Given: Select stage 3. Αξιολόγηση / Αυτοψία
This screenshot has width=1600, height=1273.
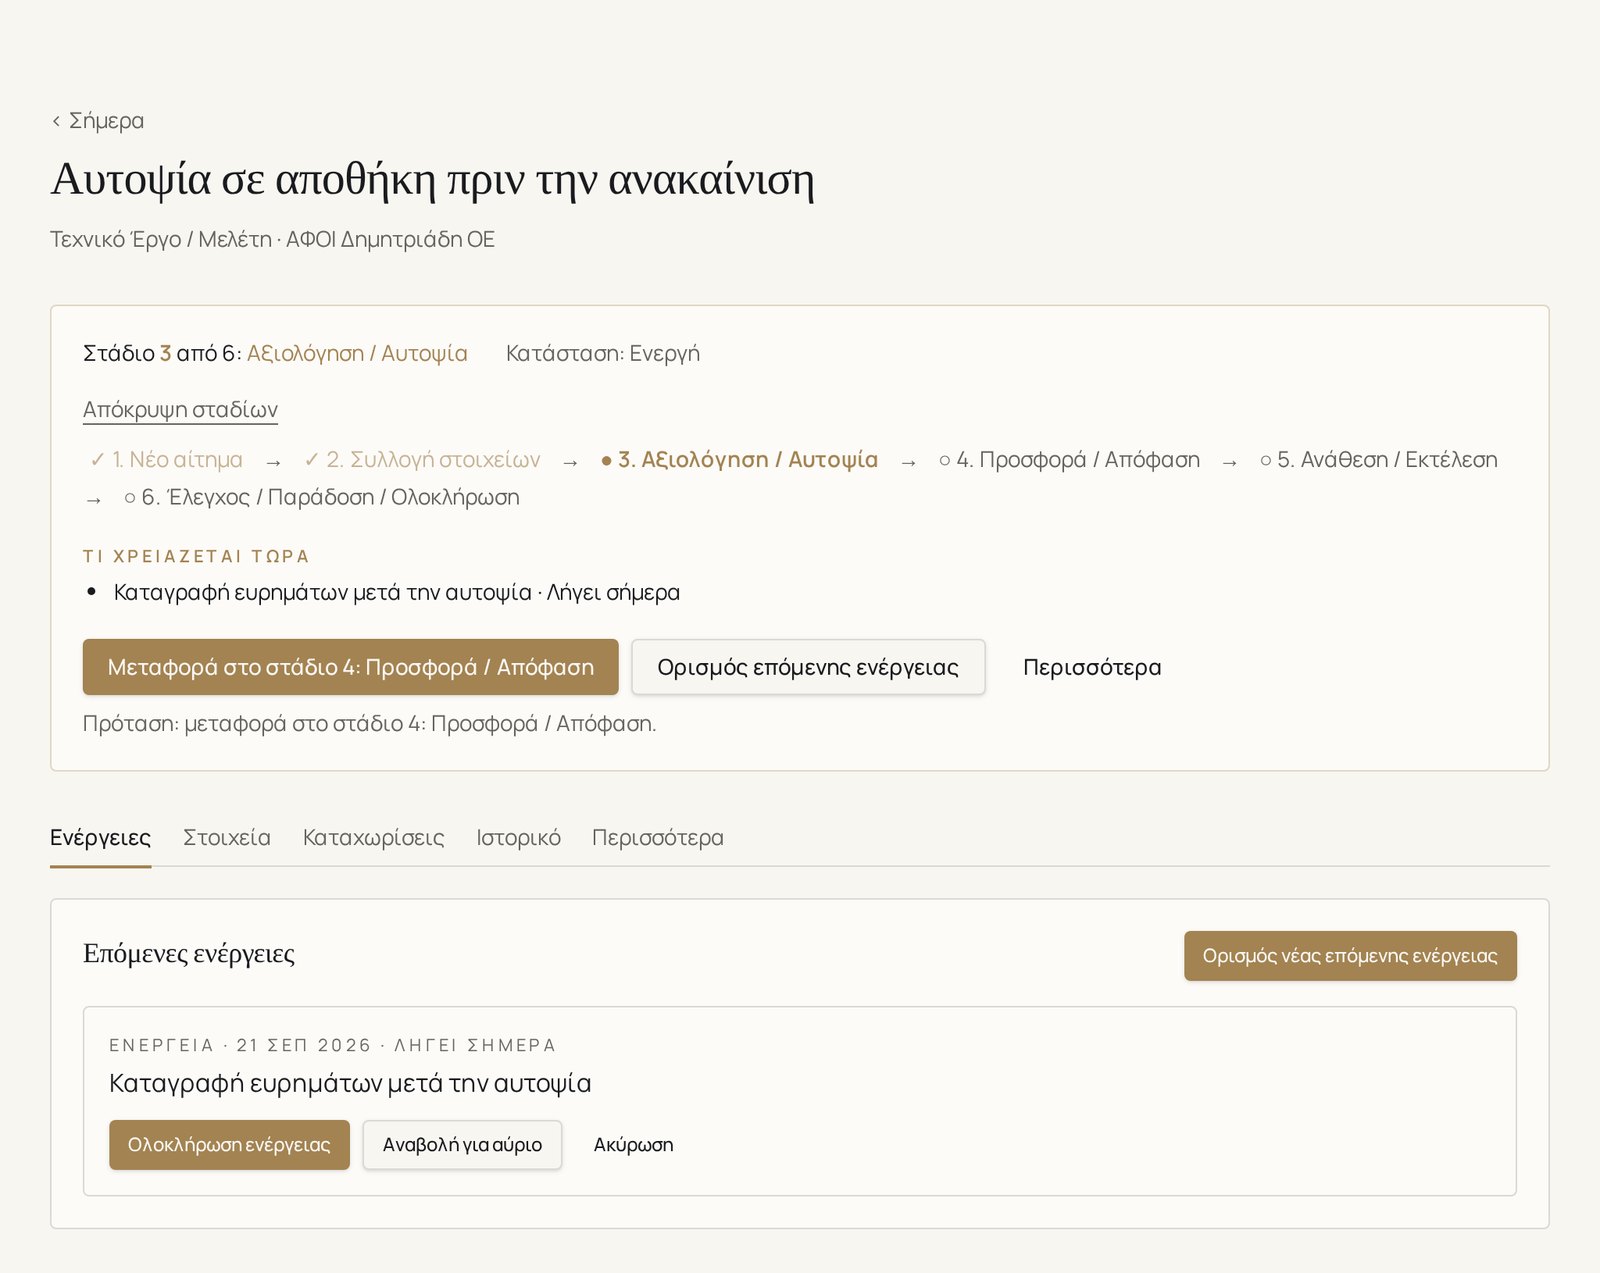Looking at the screenshot, I should click(x=739, y=460).
